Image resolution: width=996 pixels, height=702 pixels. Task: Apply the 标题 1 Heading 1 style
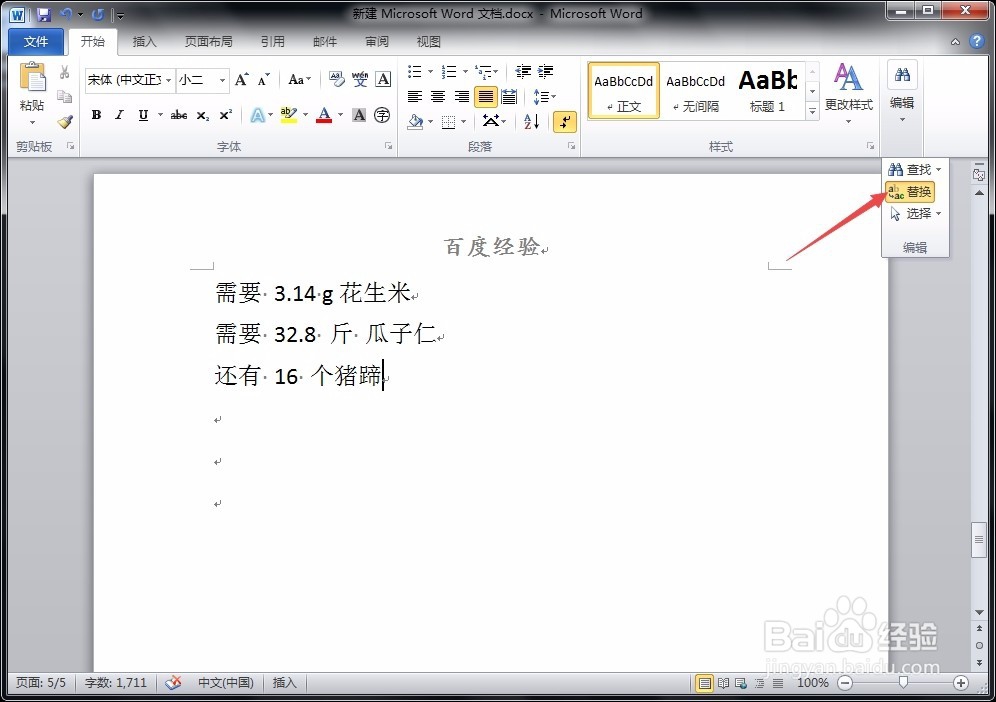768,90
